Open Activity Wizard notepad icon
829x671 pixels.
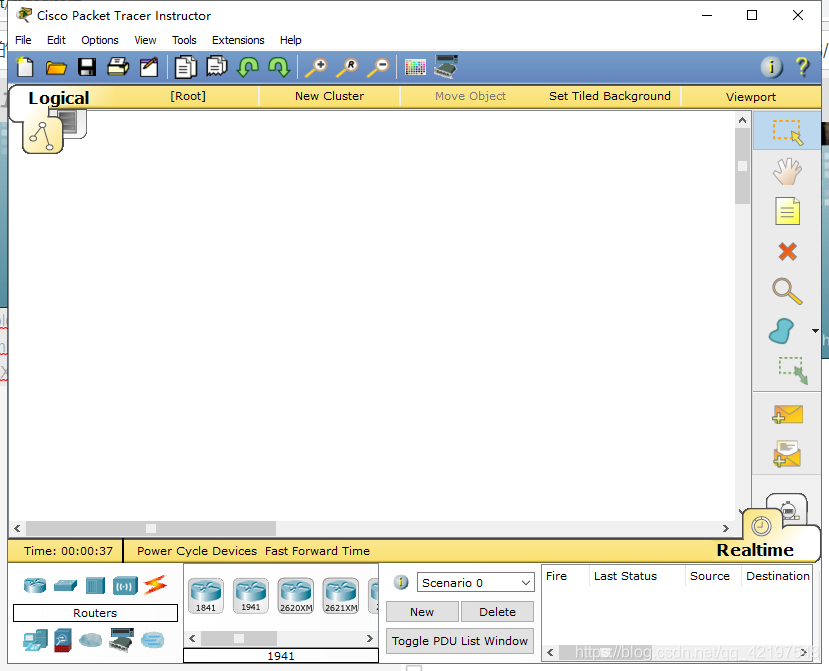[x=149, y=67]
